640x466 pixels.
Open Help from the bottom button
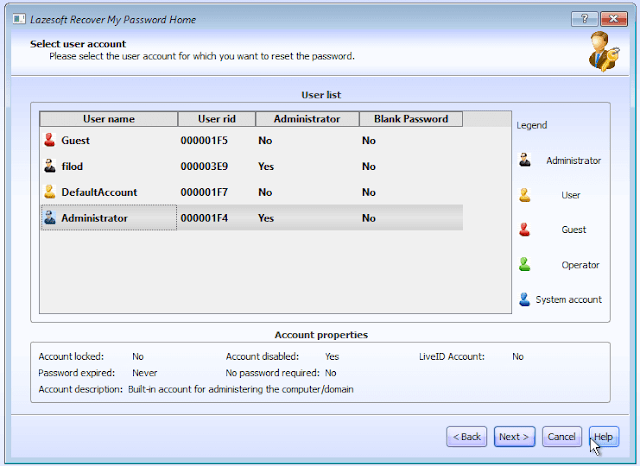[x=604, y=437]
